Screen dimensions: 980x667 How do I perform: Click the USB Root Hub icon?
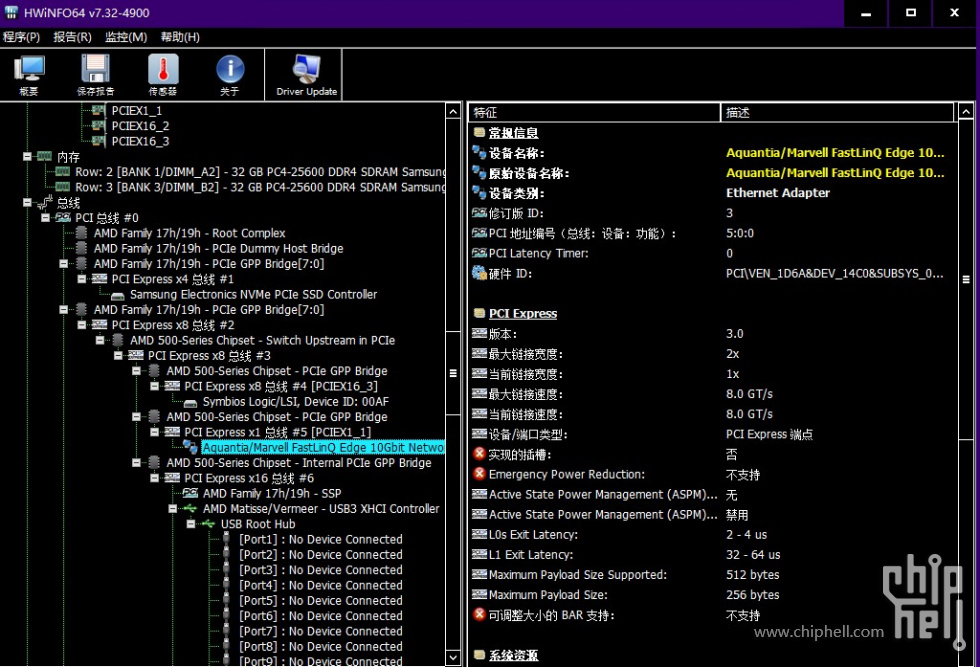tap(208, 524)
